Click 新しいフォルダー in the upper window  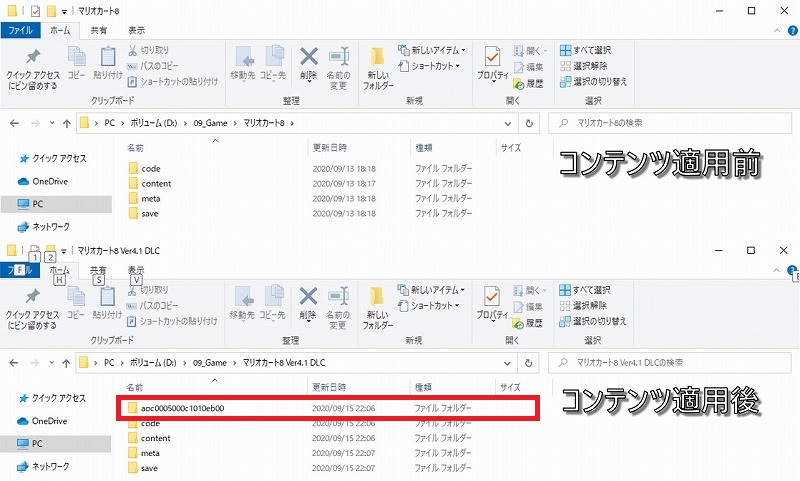[378, 68]
